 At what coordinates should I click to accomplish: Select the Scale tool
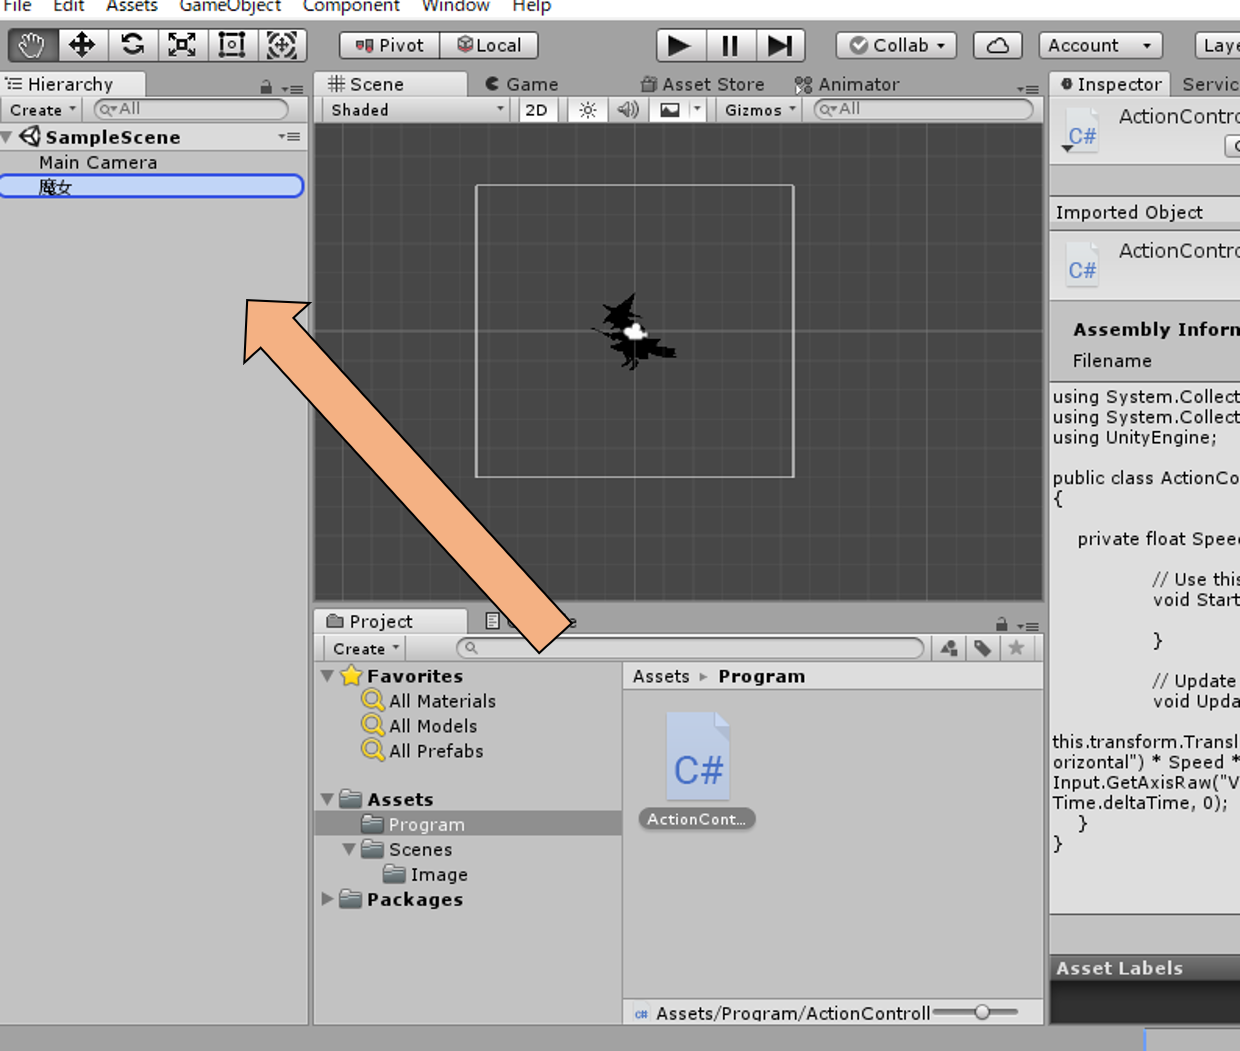(x=182, y=45)
